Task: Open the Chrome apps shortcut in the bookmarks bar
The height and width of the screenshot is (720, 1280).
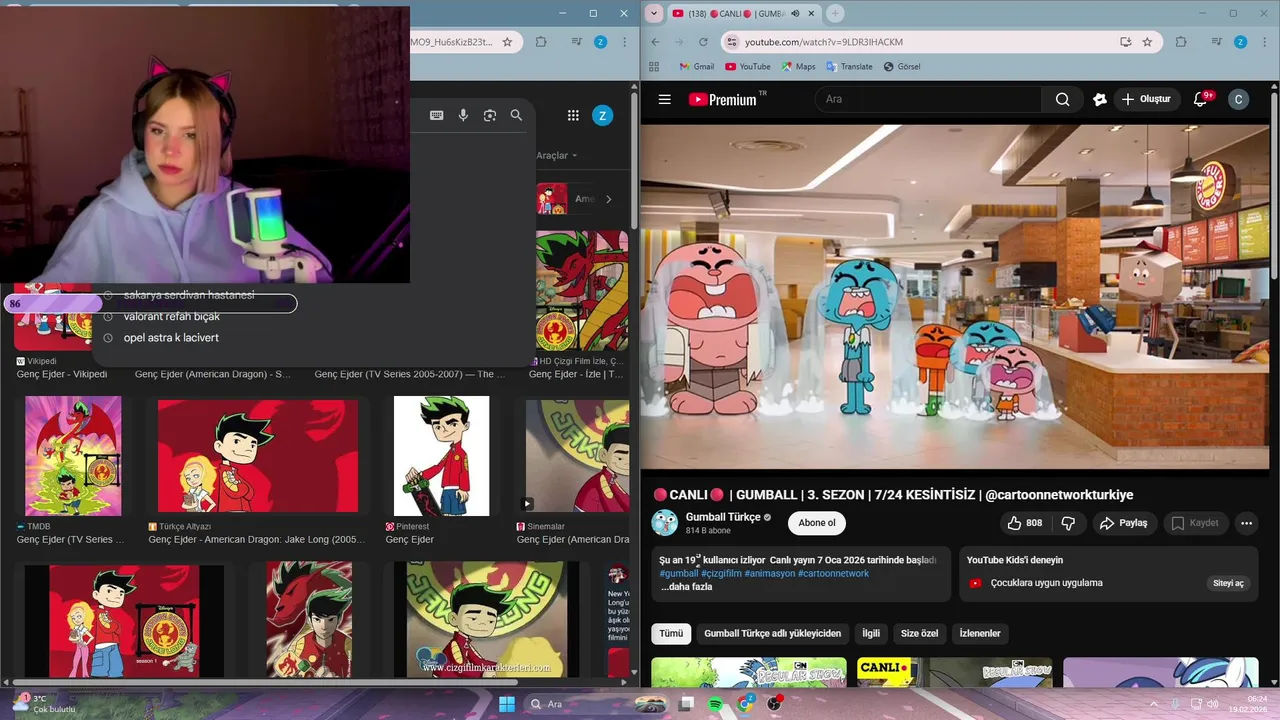Action: 654,67
